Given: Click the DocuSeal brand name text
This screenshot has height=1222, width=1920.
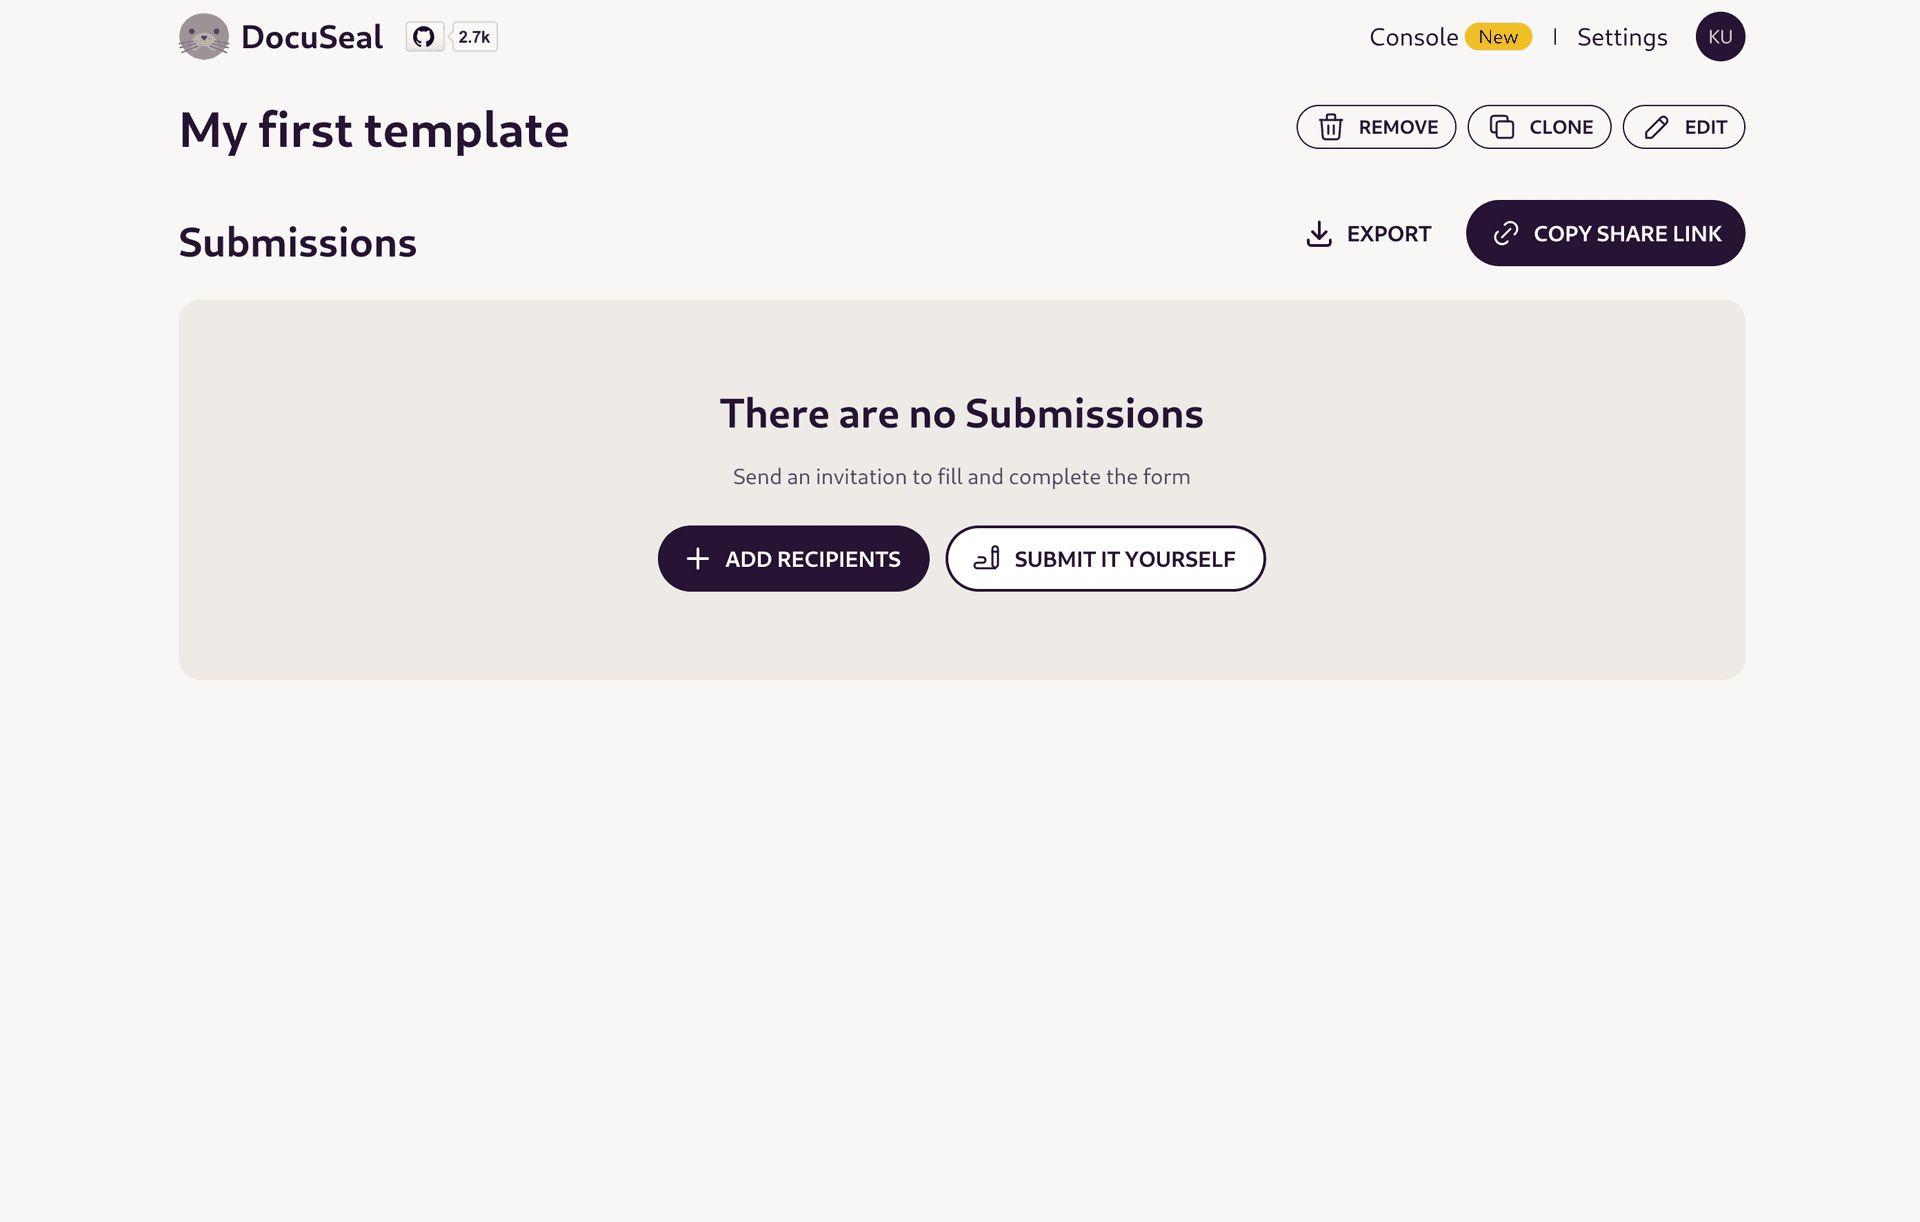Looking at the screenshot, I should tap(312, 37).
